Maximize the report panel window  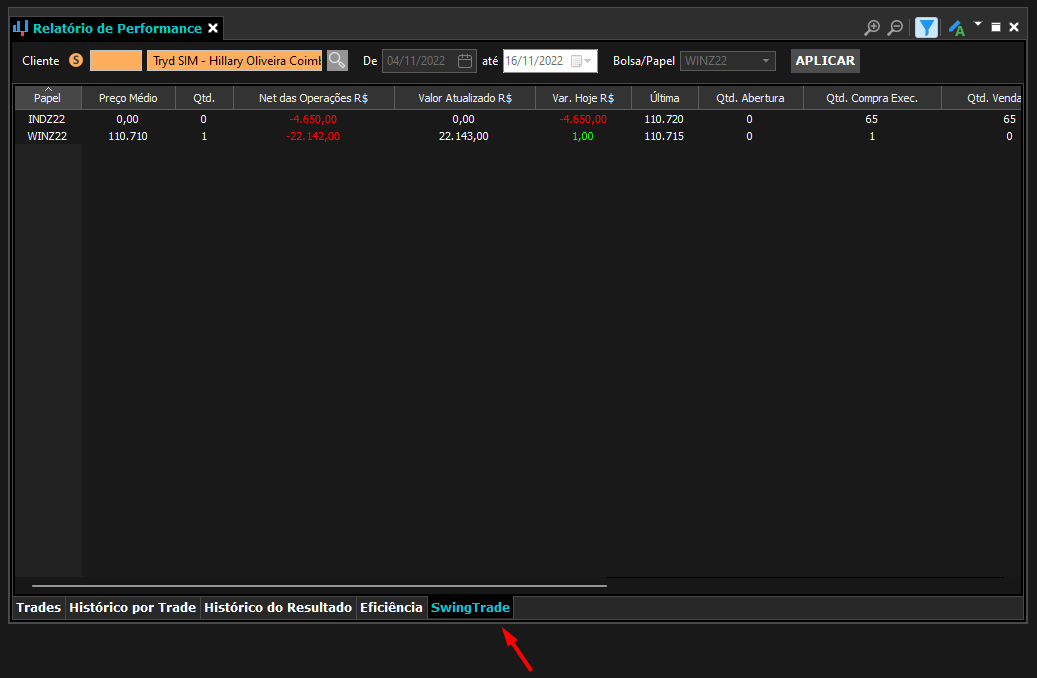(996, 27)
